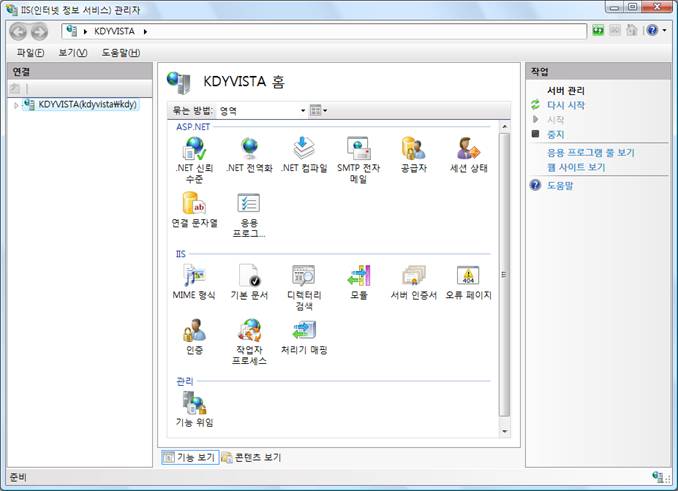Open the 기능 위임 management icon
This screenshot has width=678, height=491.
[x=194, y=403]
